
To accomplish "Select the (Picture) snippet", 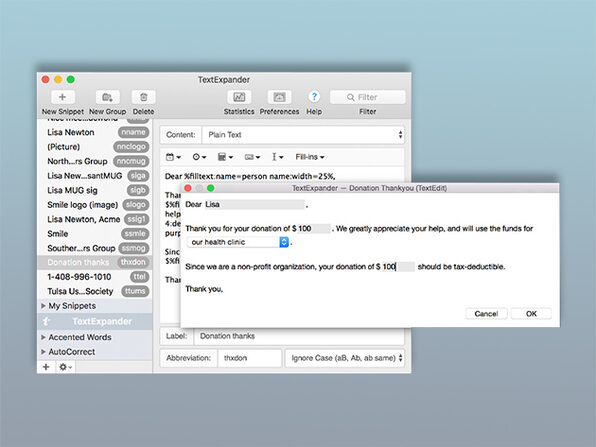I will point(95,147).
